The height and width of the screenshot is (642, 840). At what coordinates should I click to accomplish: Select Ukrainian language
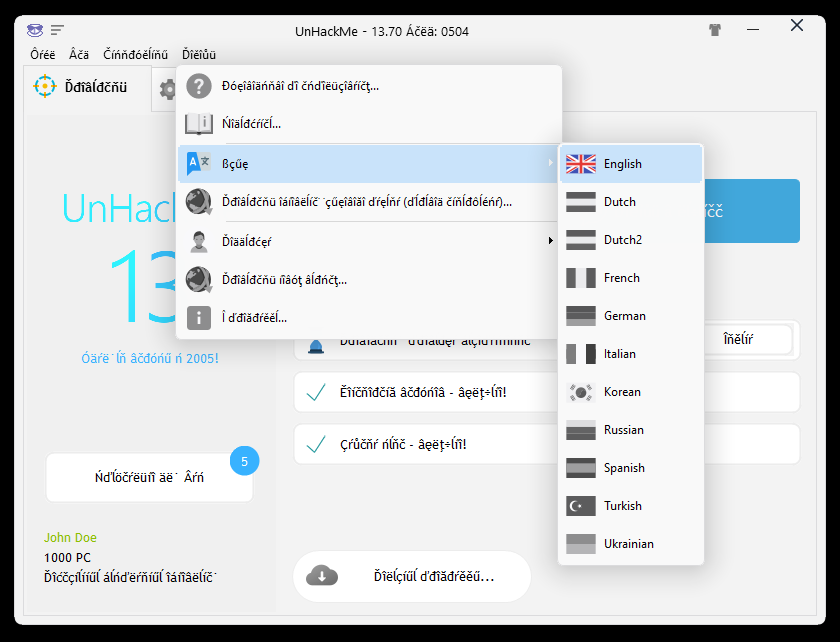click(x=631, y=544)
